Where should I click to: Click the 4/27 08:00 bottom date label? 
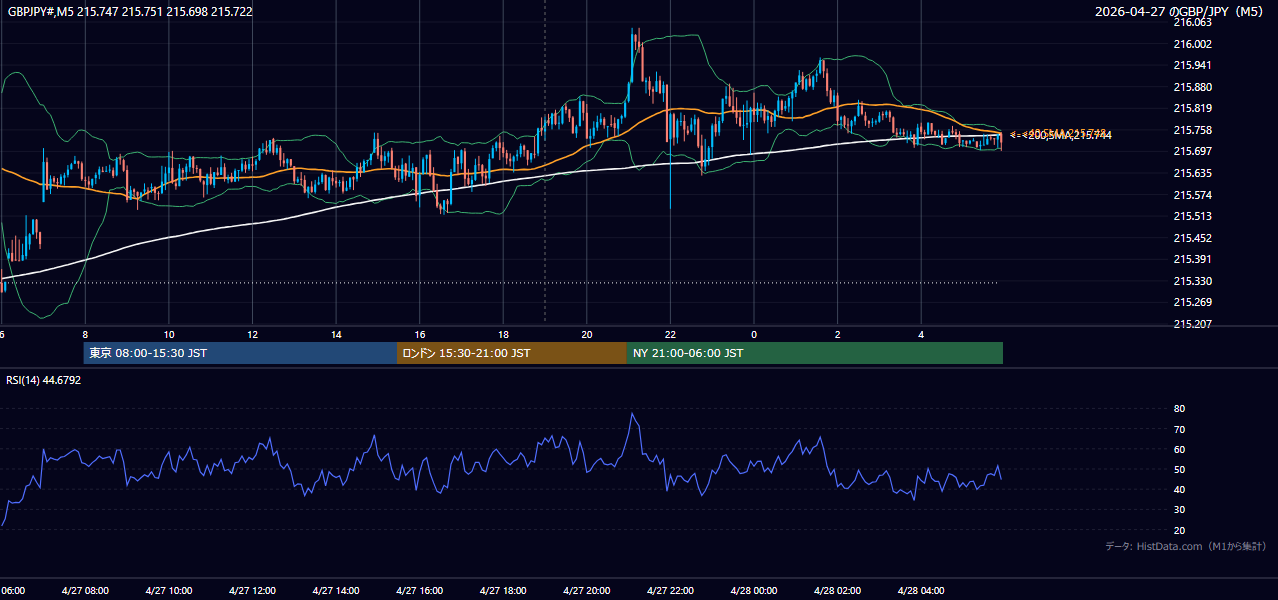click(85, 590)
